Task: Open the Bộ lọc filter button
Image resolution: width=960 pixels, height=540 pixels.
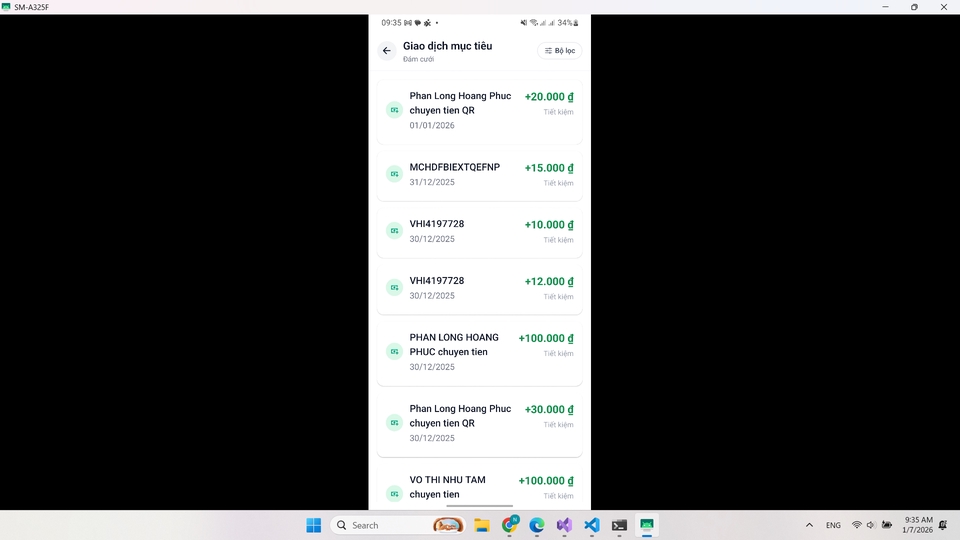Action: pos(560,51)
